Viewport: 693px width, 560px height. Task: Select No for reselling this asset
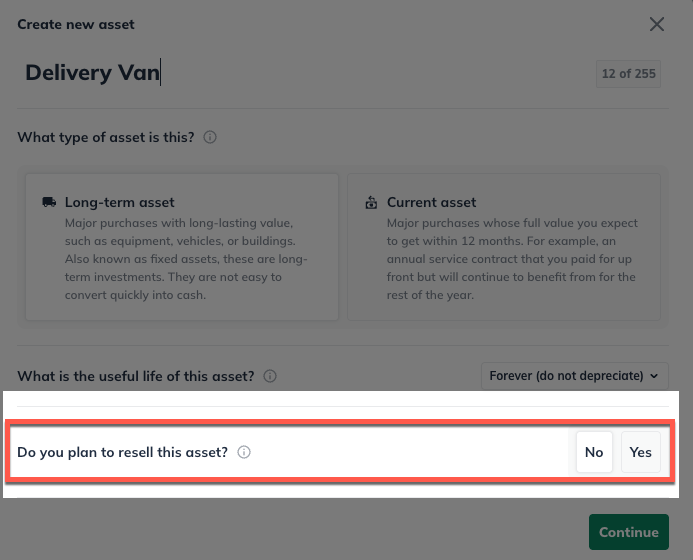(x=594, y=452)
